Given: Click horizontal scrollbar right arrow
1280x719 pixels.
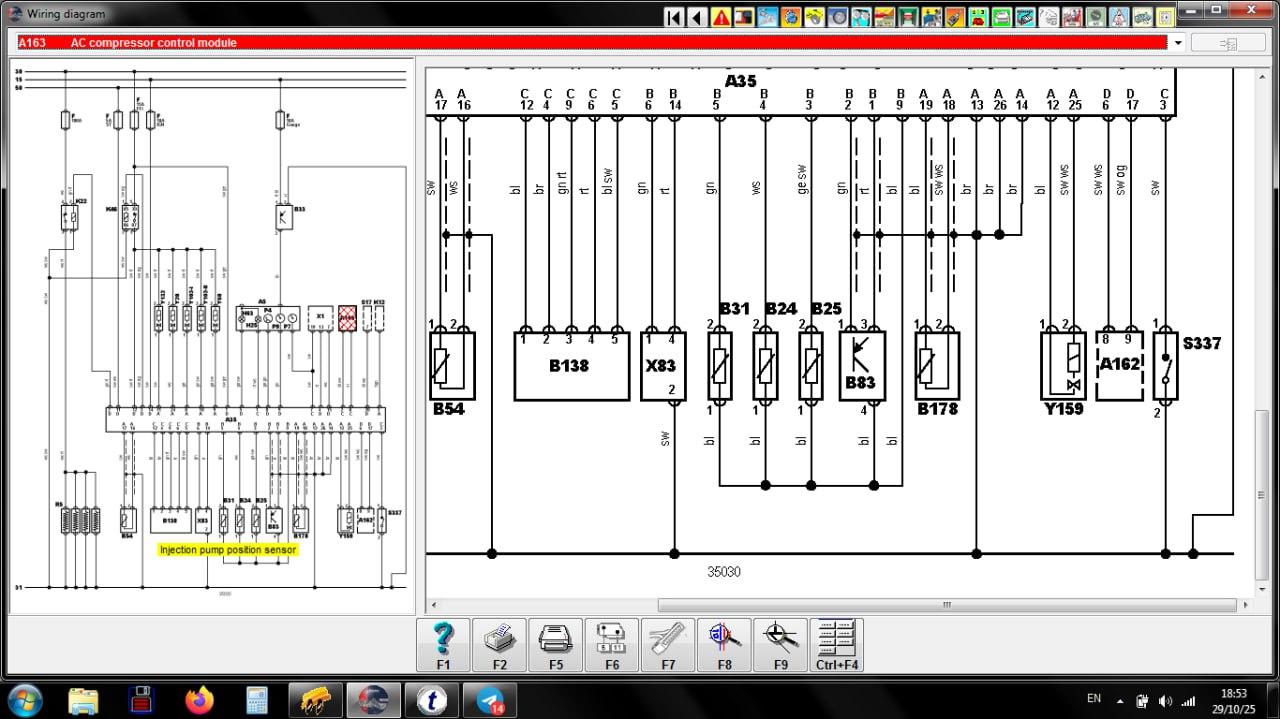Looking at the screenshot, I should pyautogui.click(x=1245, y=605).
